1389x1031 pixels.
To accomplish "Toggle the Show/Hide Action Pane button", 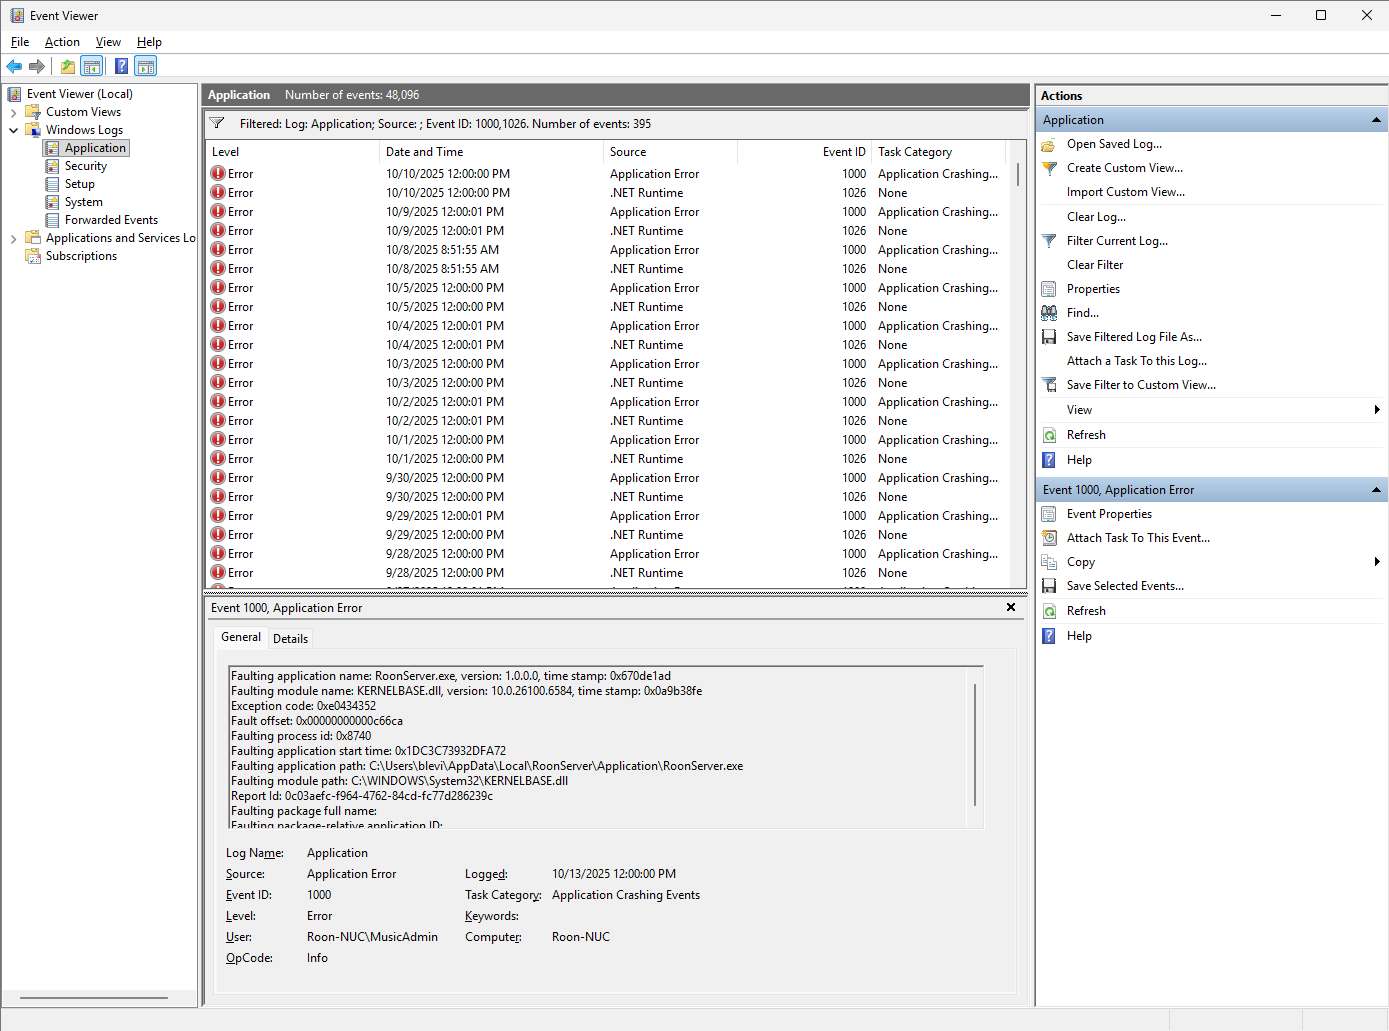I will (146, 67).
